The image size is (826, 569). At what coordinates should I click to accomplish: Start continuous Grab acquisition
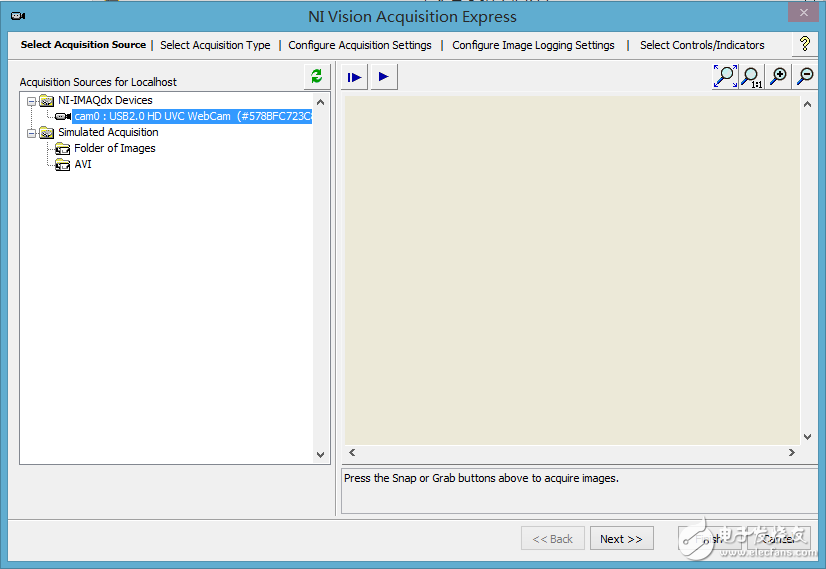(x=384, y=77)
